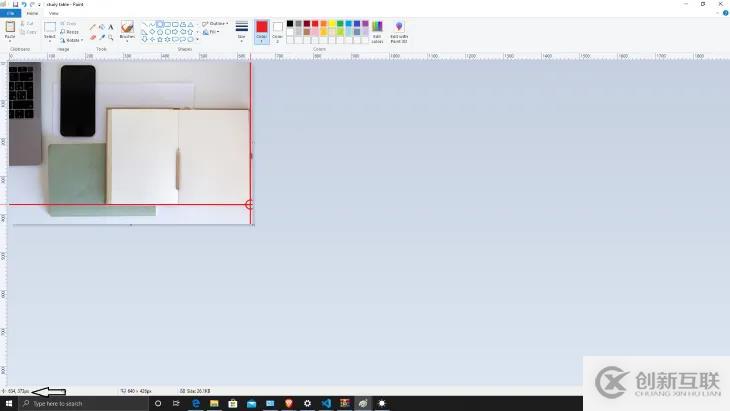Expand the Brushes dropdown arrow

pyautogui.click(x=127, y=41)
